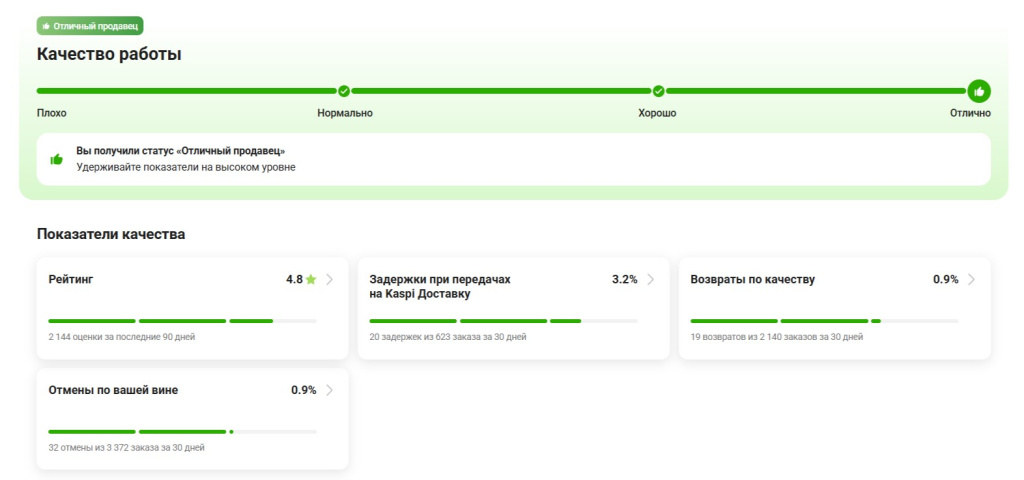Image resolution: width=1024 pixels, height=480 pixels.
Task: Open the Задержки при передачах chevron arrow
Action: [x=651, y=280]
